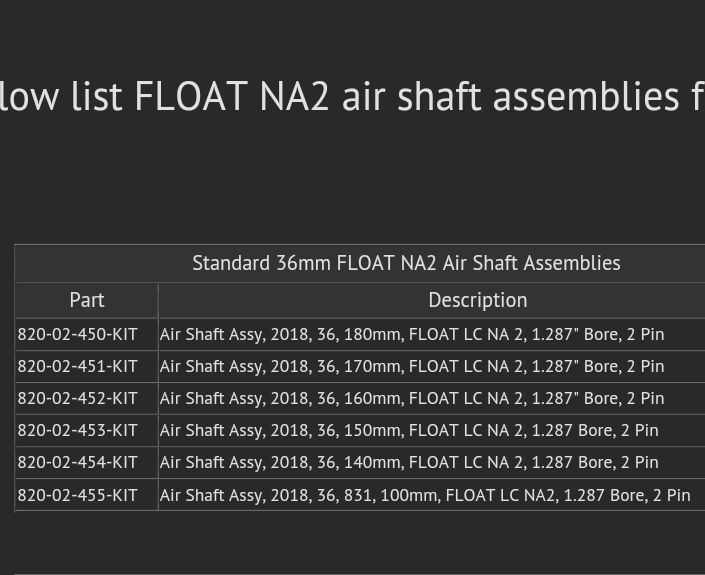Click part number 820-02-454-KIT
This screenshot has width=705, height=575.
78,462
